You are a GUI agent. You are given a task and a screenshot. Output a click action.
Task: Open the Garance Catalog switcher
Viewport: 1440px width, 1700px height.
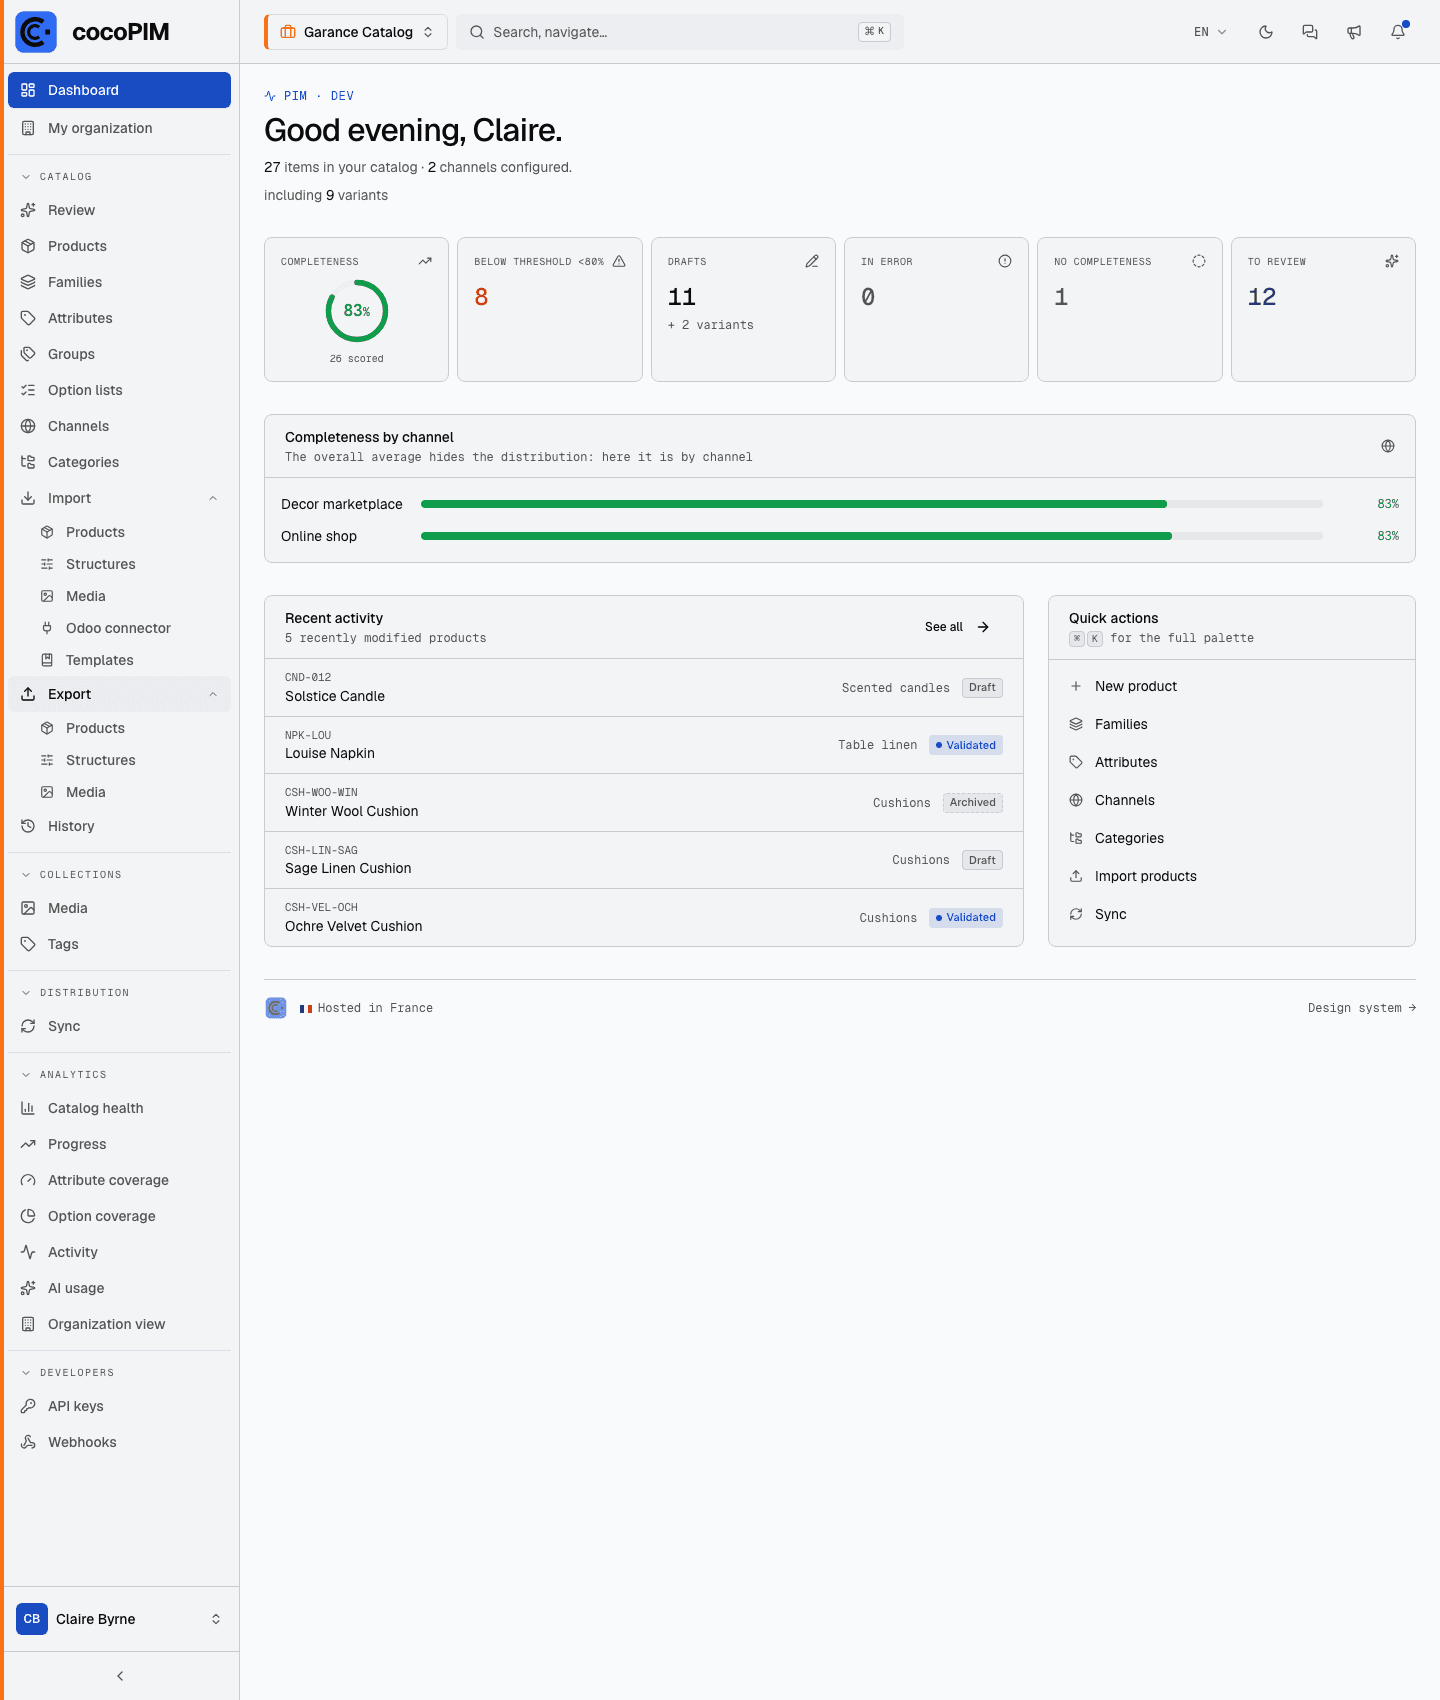356,32
